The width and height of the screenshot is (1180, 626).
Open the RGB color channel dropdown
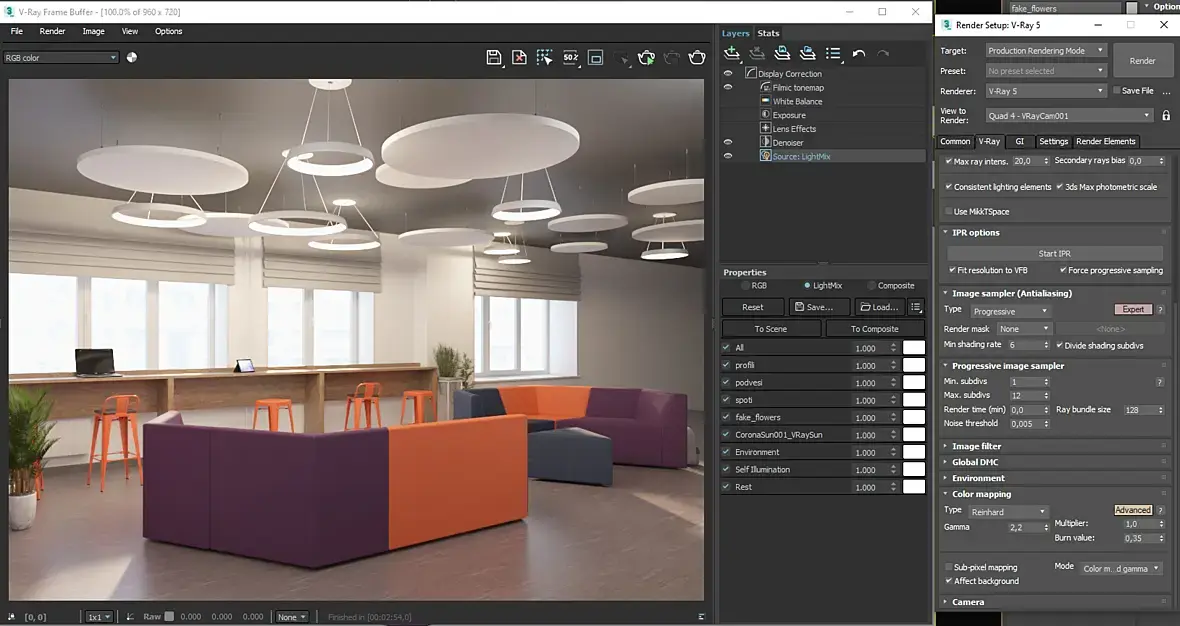click(61, 57)
